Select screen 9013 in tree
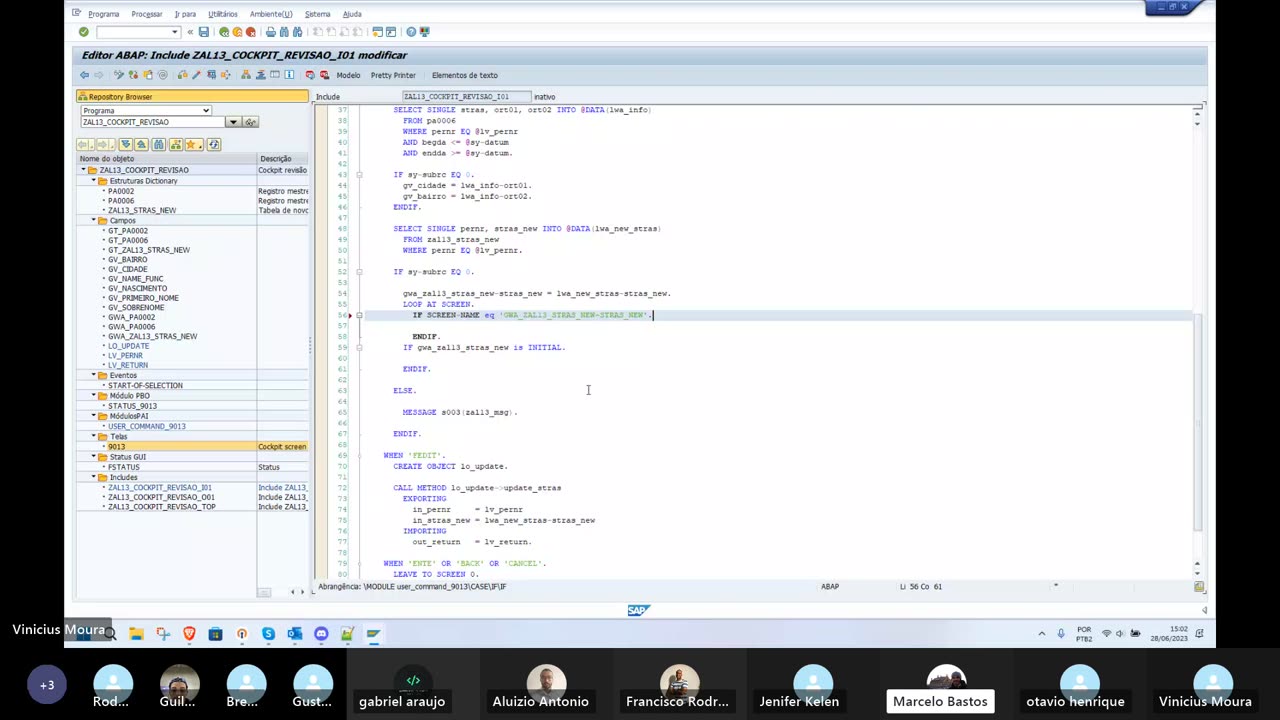This screenshot has height=720, width=1280. (117, 446)
